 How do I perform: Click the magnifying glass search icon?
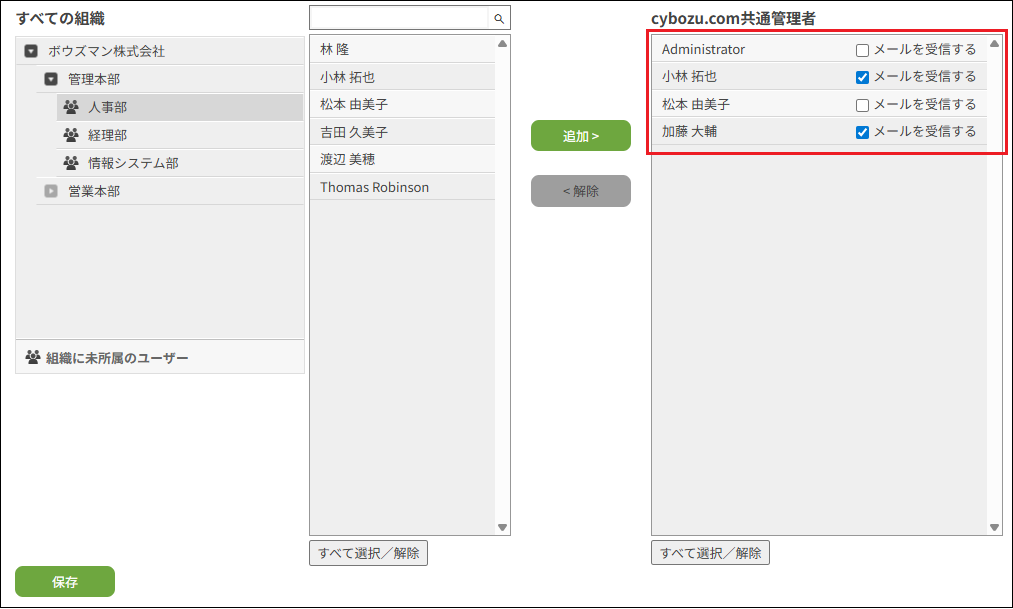coord(499,18)
